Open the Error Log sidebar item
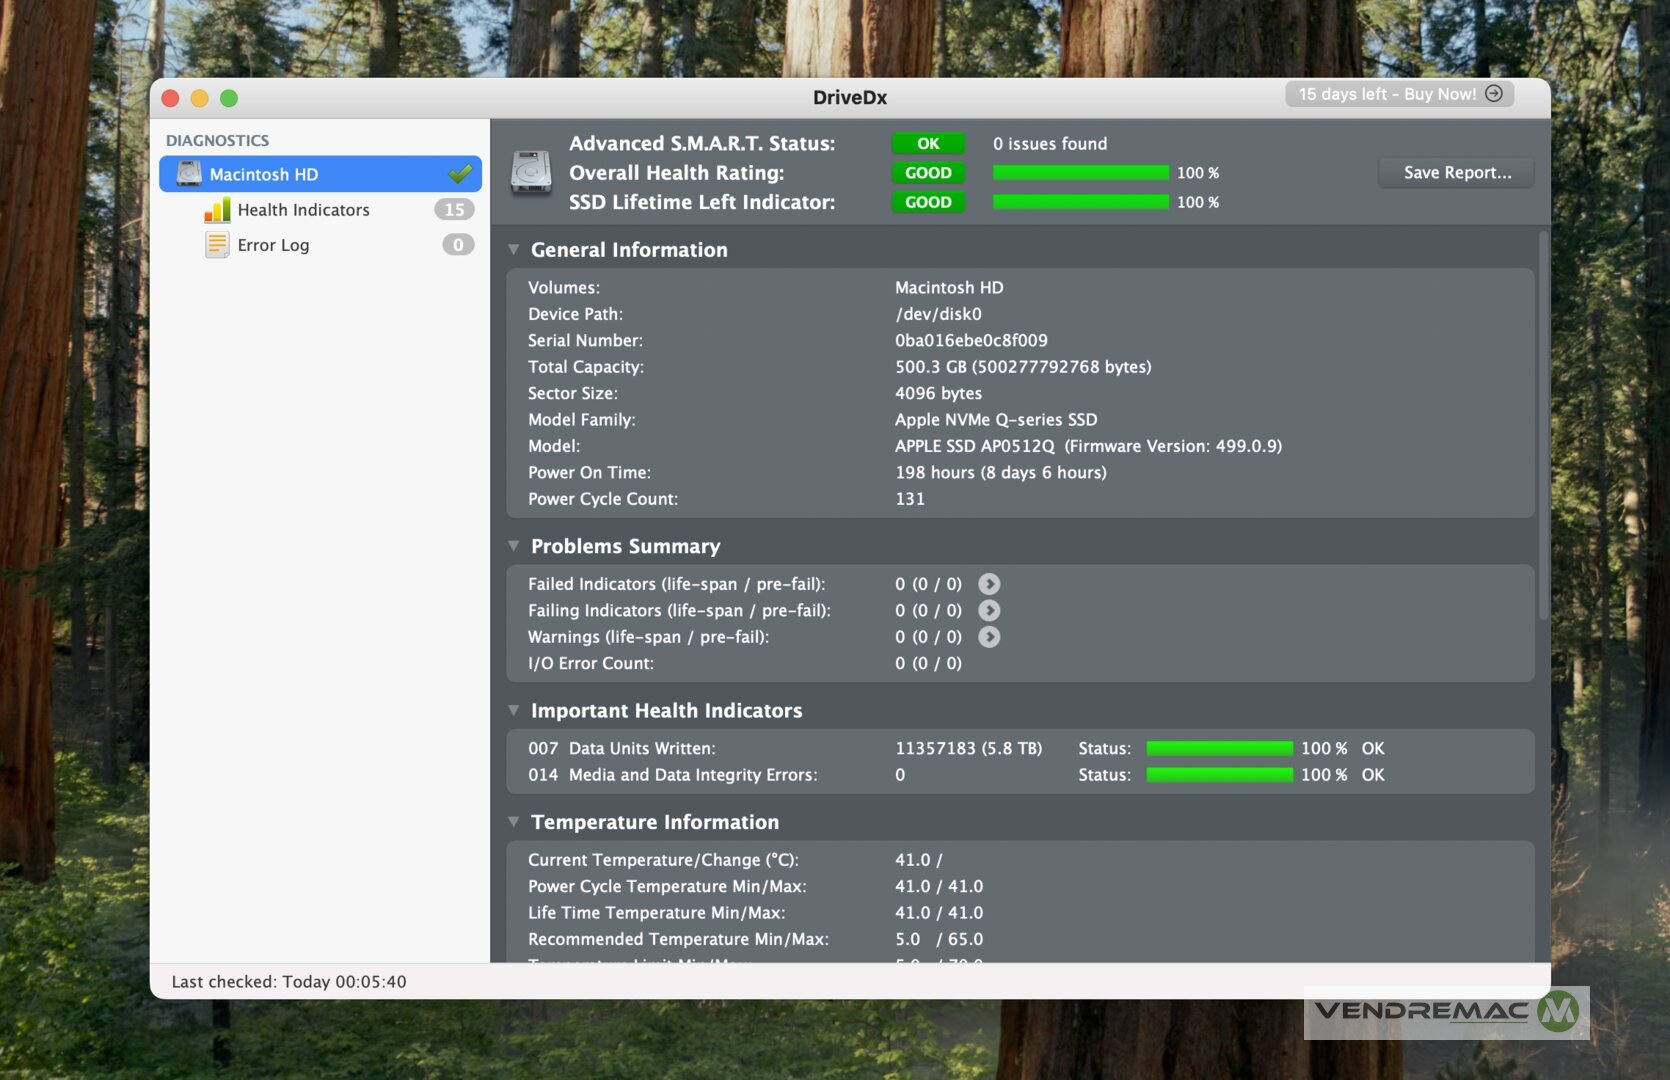Screen dimensions: 1670x1080 click(273, 245)
